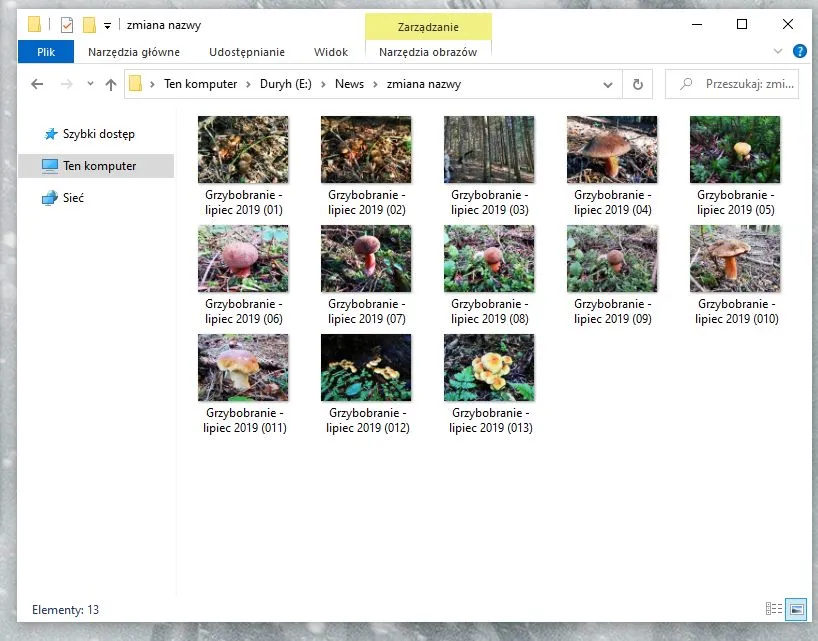
Task: Open the News folder from the breadcrumb
Action: [349, 84]
